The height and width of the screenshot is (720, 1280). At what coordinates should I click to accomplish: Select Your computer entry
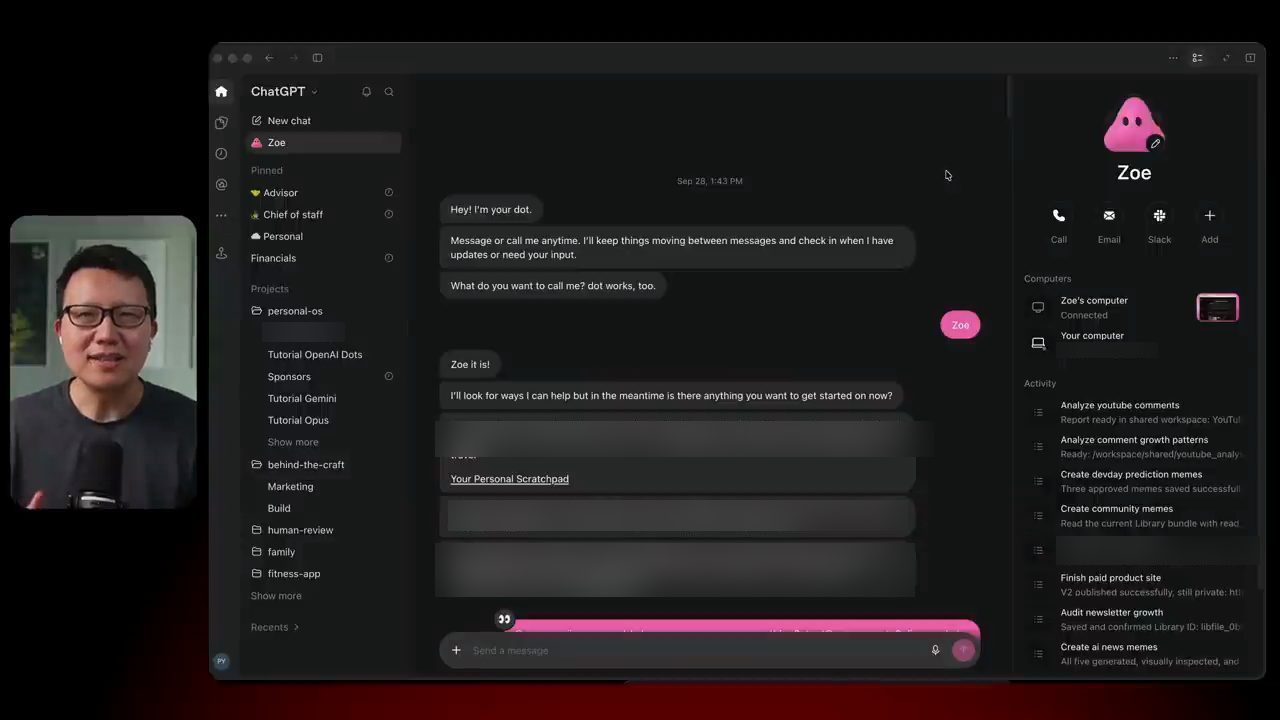coord(1092,336)
